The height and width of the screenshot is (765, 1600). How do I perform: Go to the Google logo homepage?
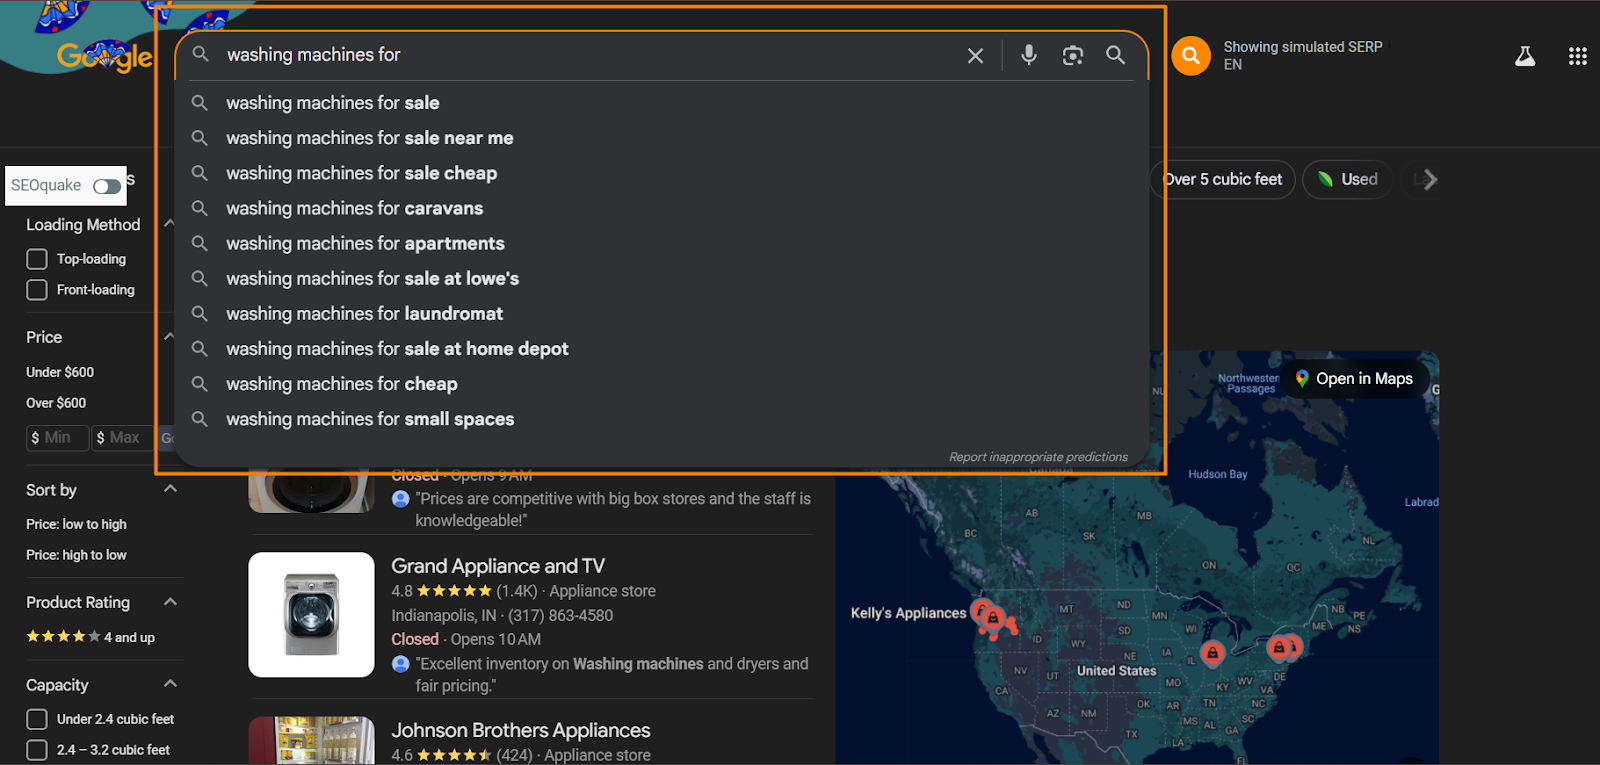pos(105,58)
